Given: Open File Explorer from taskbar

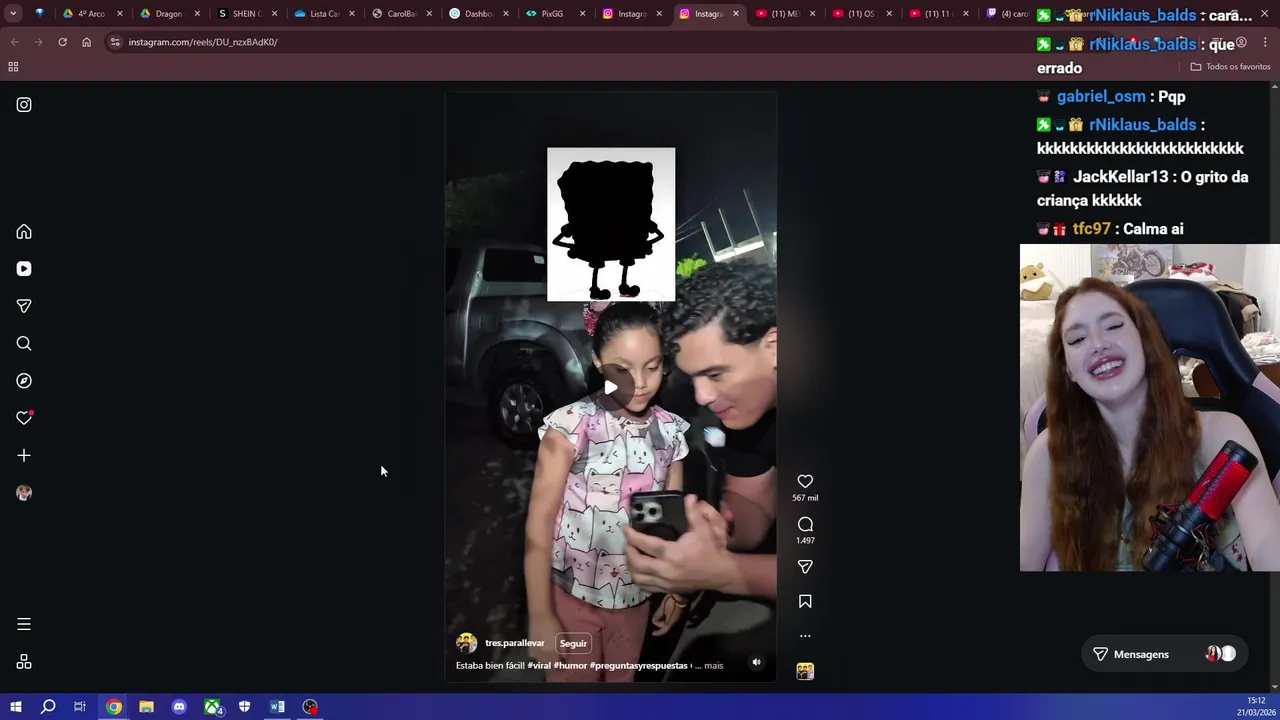Looking at the screenshot, I should tap(146, 707).
